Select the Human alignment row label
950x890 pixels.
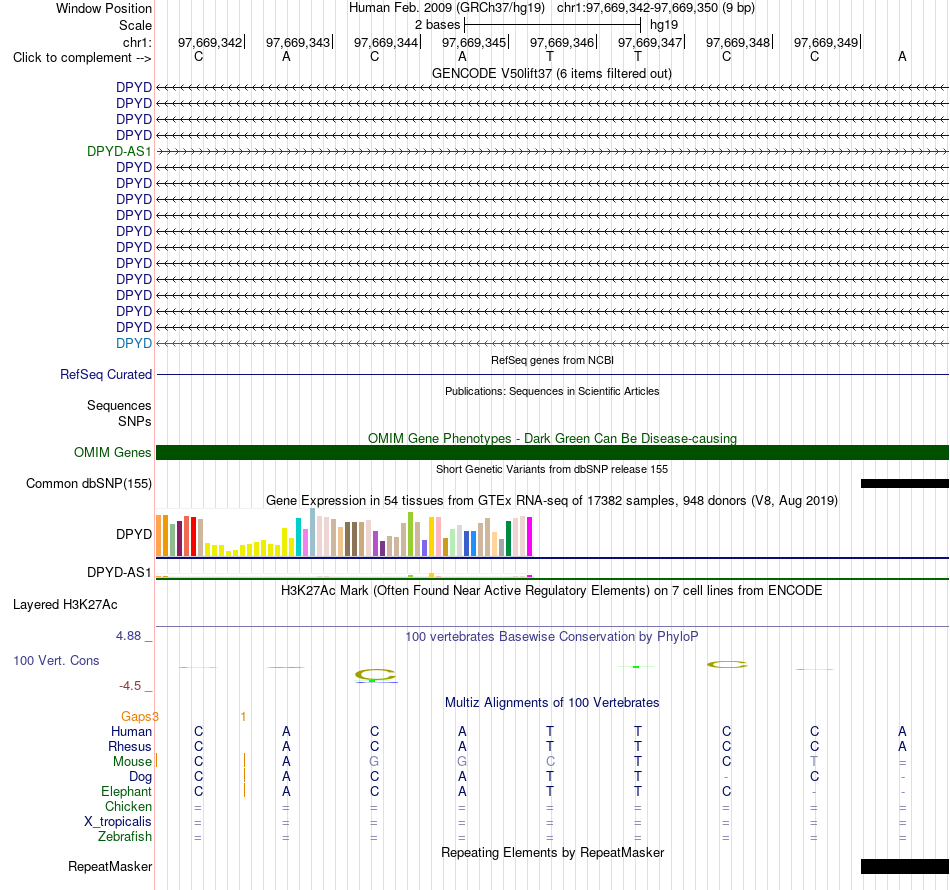(131, 731)
